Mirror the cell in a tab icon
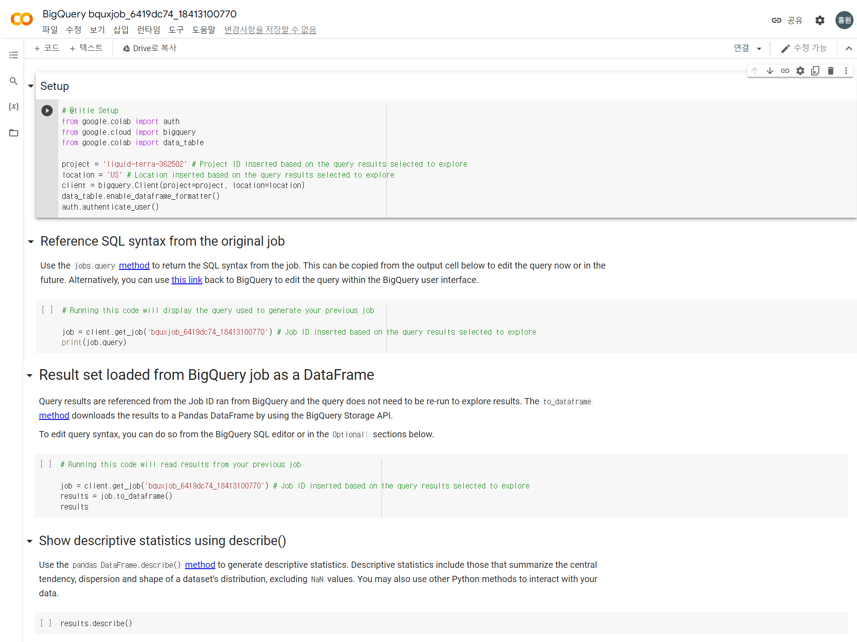Image resolution: width=857 pixels, height=642 pixels. coord(815,70)
